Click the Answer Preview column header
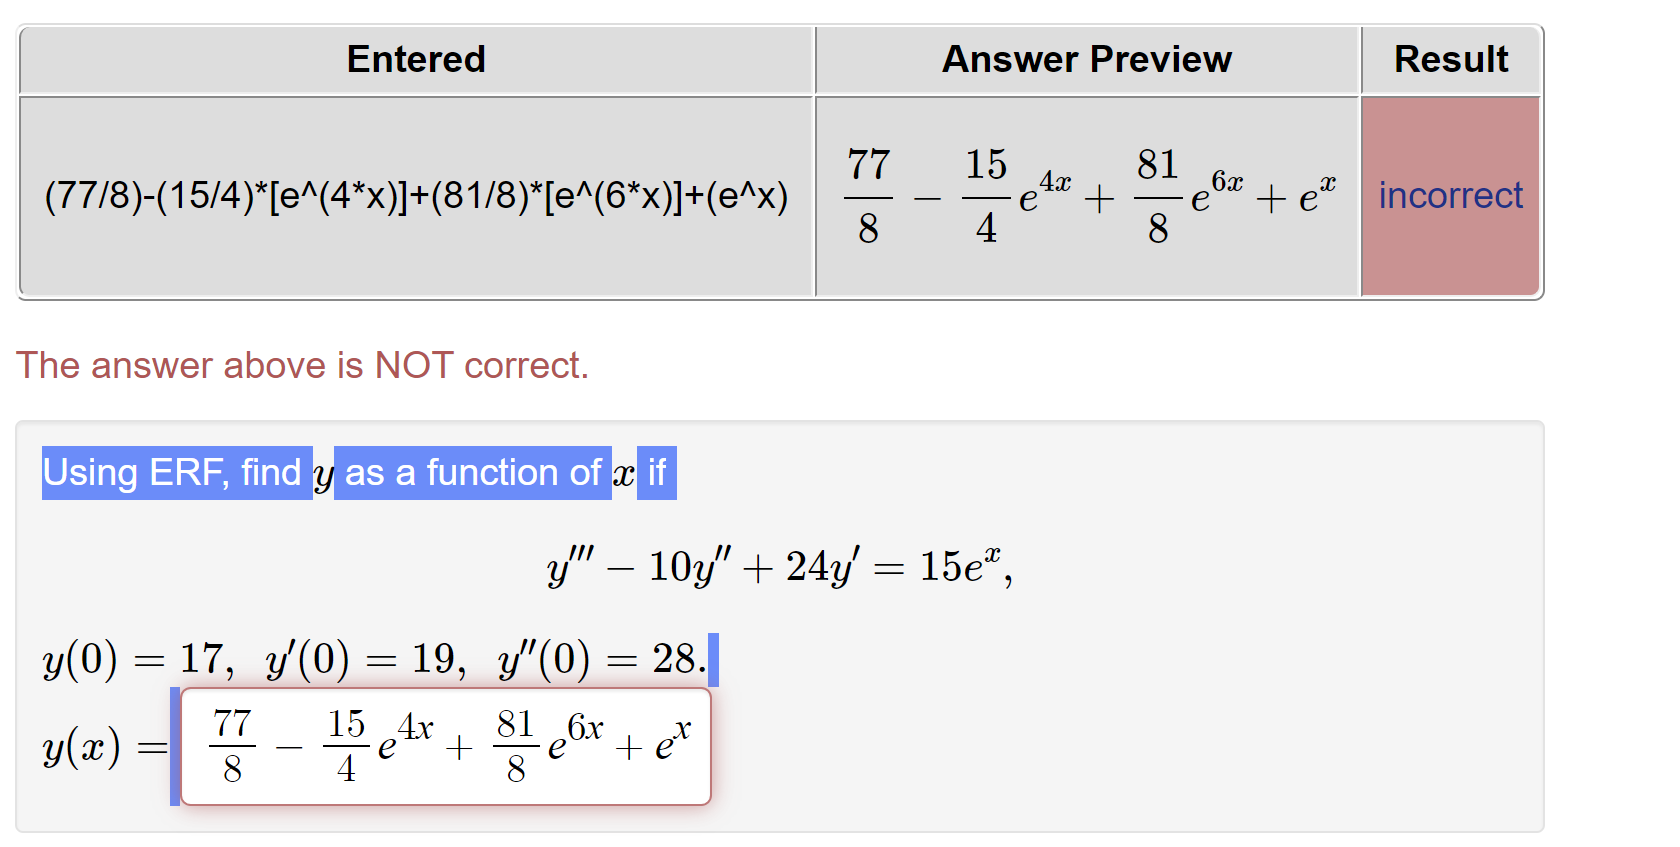 pos(1087,59)
